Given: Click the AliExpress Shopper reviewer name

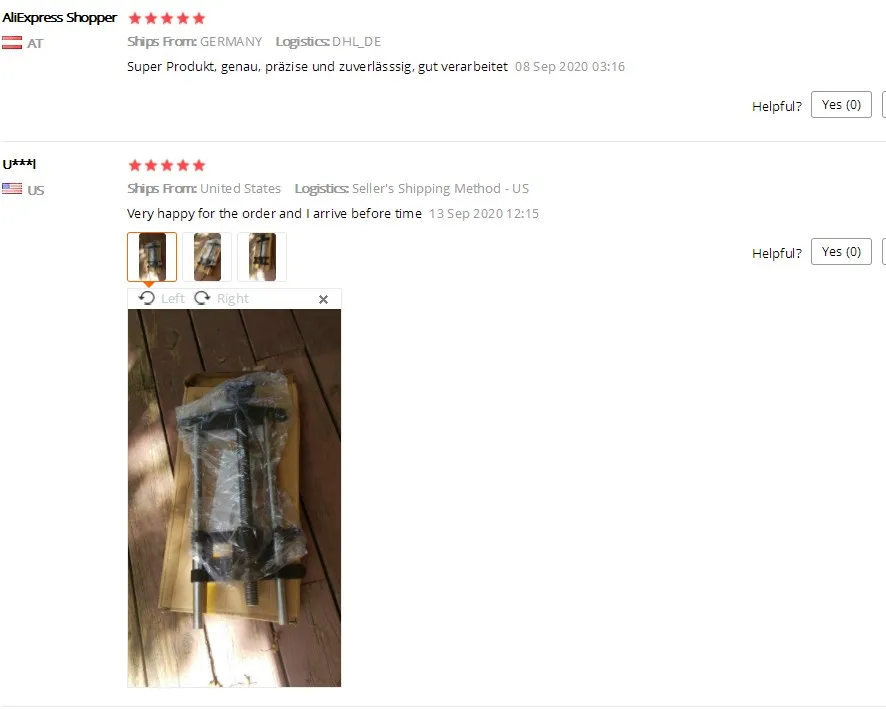Looking at the screenshot, I should click(x=59, y=18).
